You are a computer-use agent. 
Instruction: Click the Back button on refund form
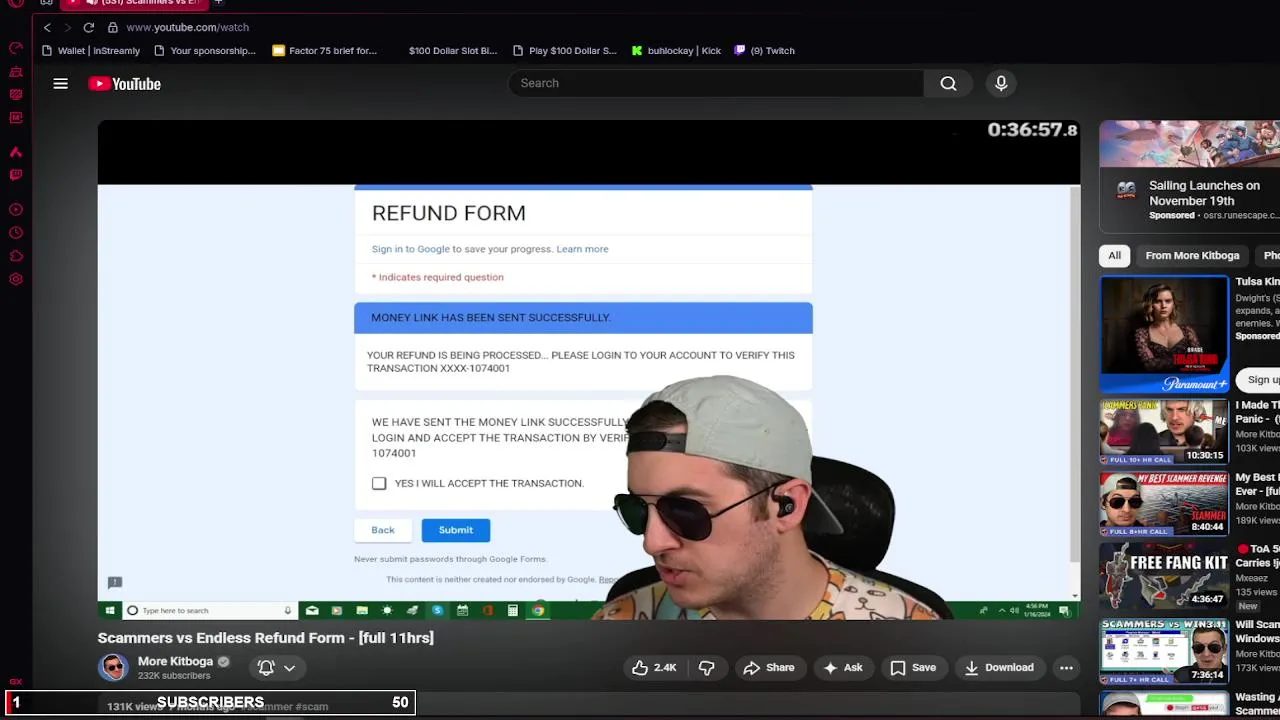click(x=383, y=530)
